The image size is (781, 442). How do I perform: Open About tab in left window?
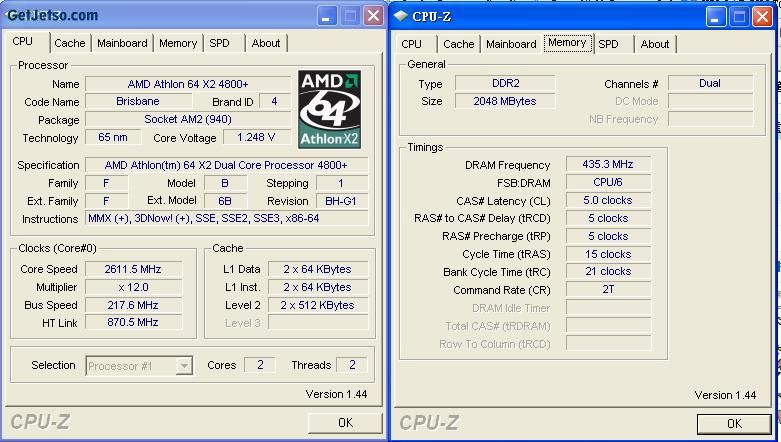265,43
